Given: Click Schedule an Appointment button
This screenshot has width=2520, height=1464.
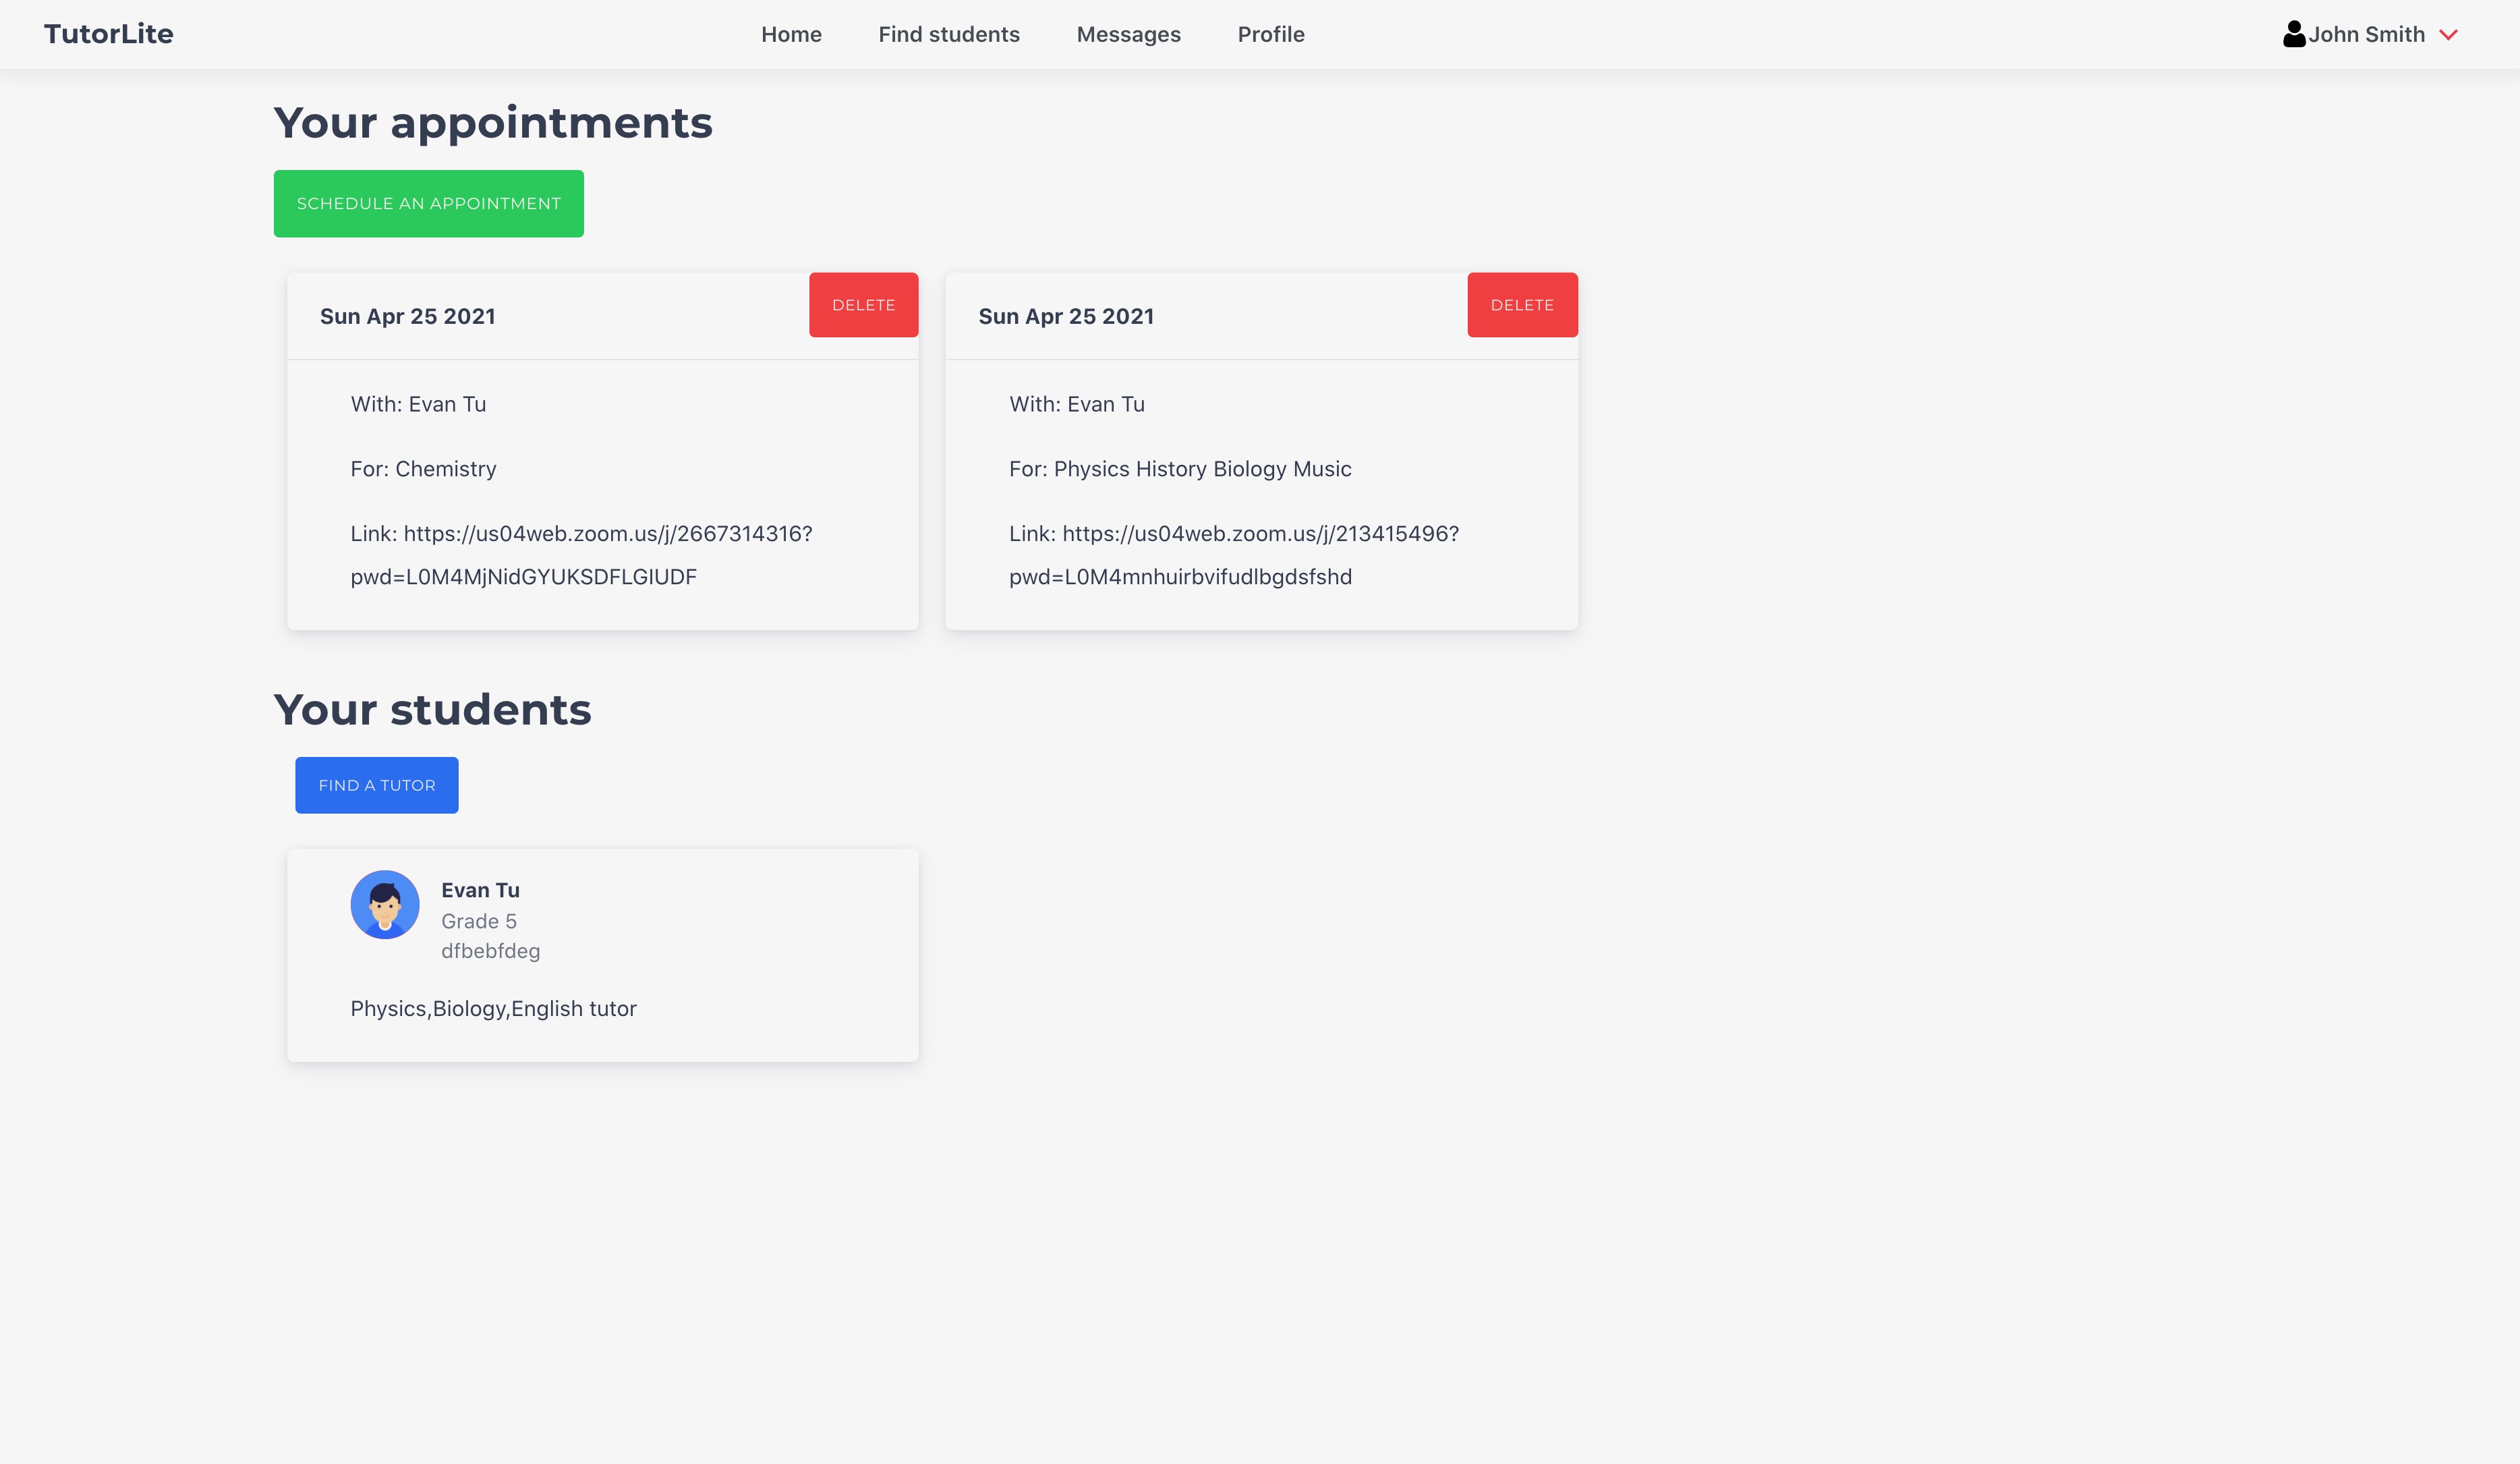Looking at the screenshot, I should [428, 203].
